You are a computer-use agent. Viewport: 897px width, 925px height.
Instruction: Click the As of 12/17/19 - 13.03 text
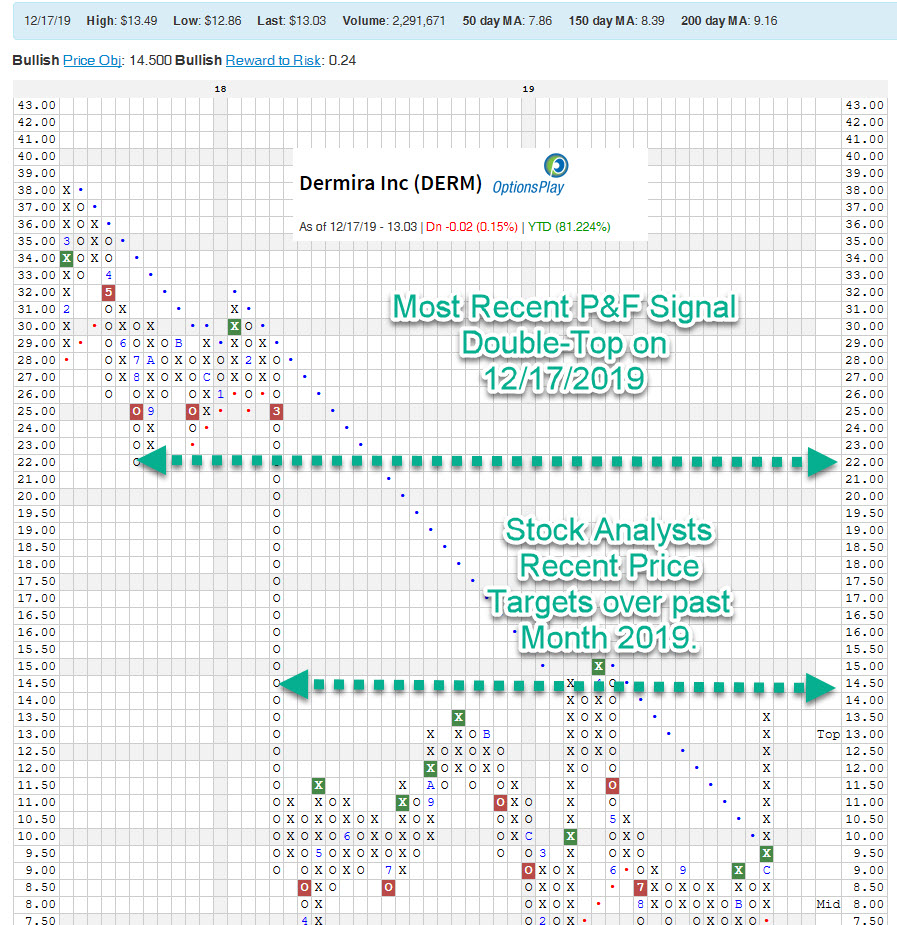click(x=358, y=227)
